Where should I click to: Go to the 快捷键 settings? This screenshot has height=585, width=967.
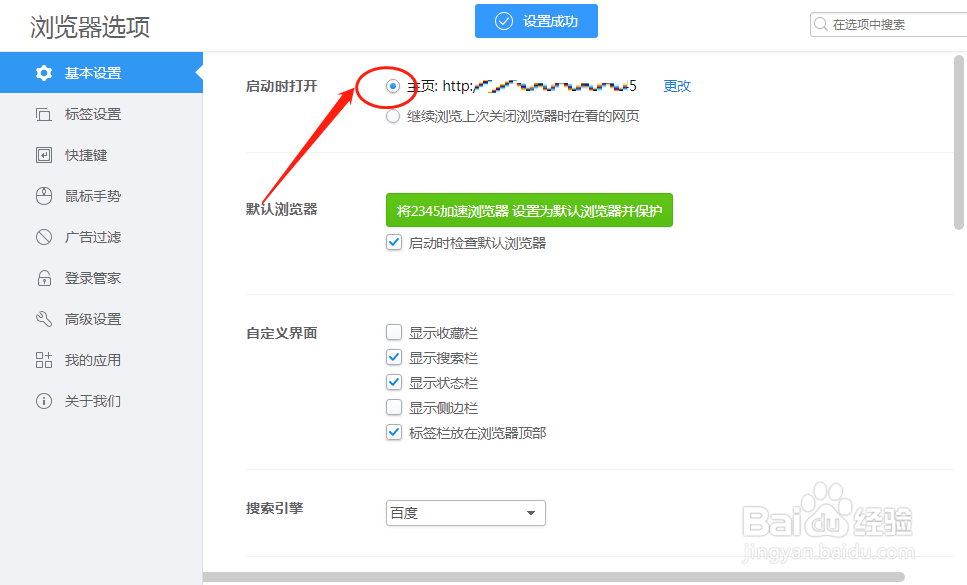coord(101,155)
